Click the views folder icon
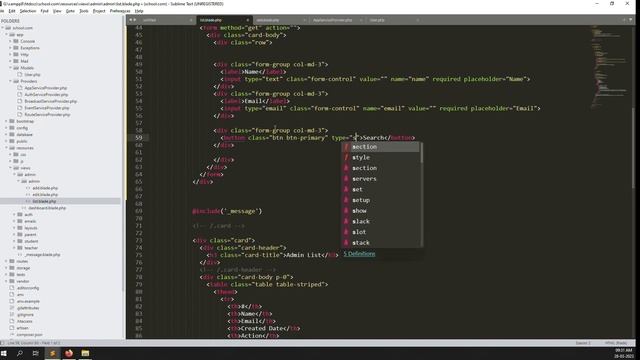 (x=16, y=168)
